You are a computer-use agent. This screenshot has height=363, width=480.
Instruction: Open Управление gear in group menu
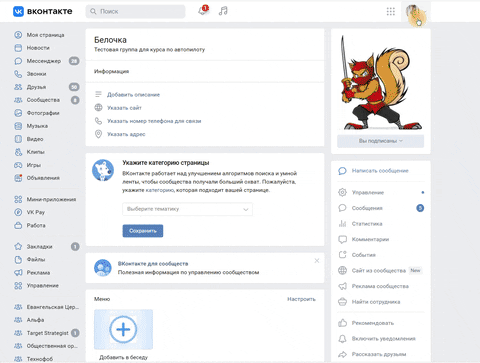pos(368,193)
